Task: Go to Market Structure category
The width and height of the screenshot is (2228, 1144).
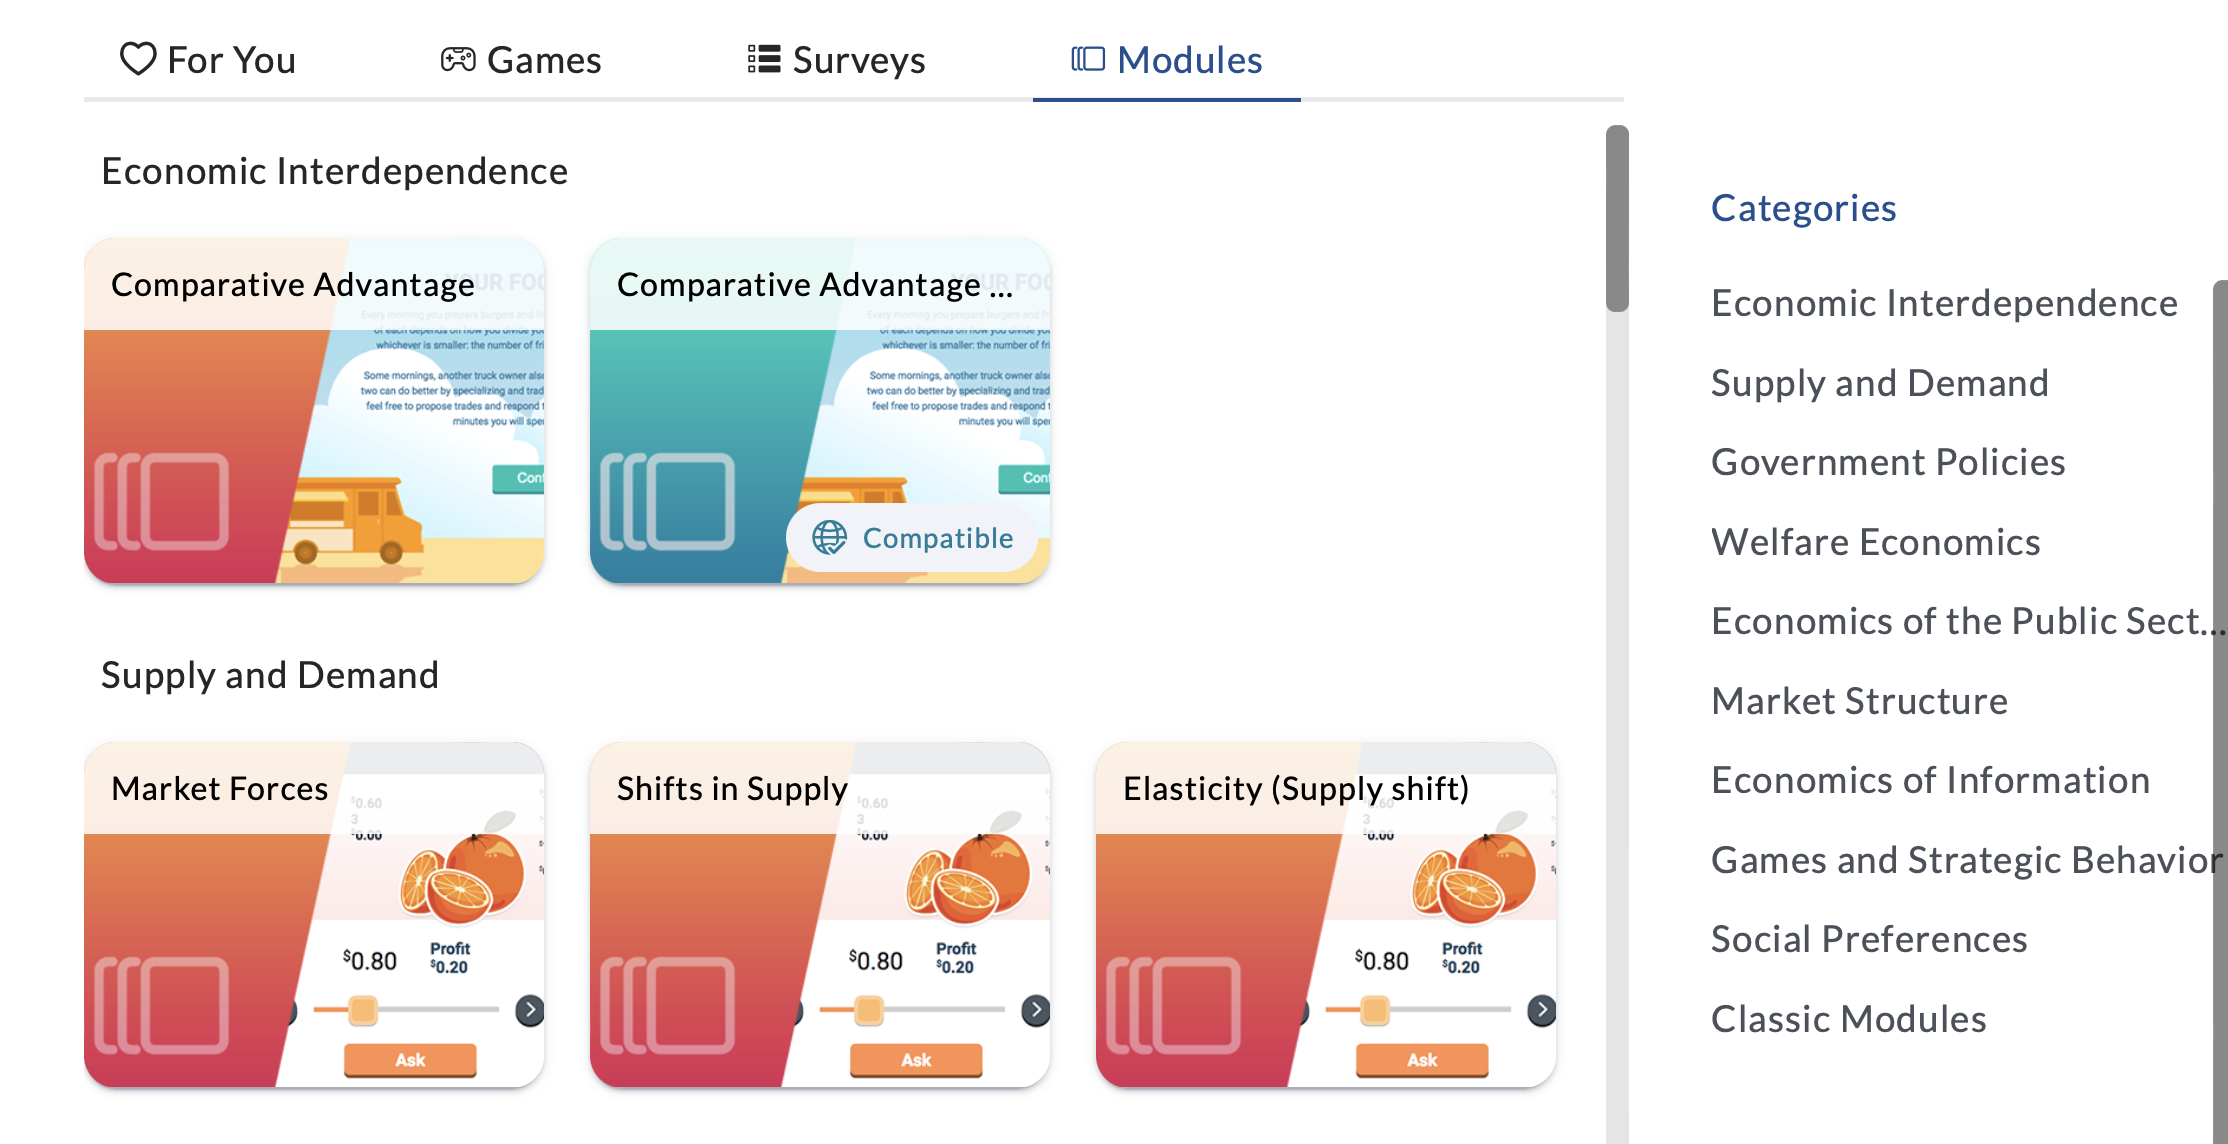Action: pos(1859,701)
